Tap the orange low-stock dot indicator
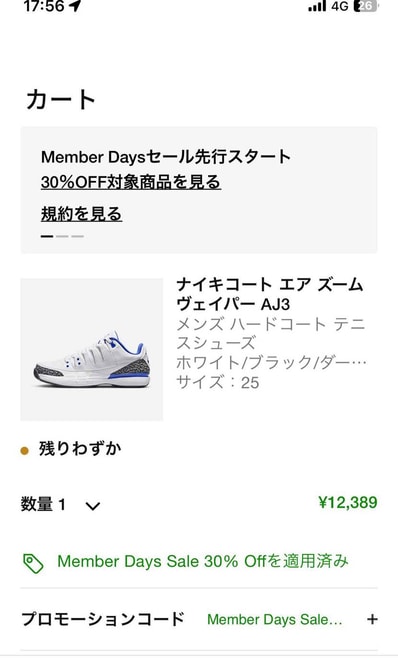The image size is (398, 658). point(25,451)
